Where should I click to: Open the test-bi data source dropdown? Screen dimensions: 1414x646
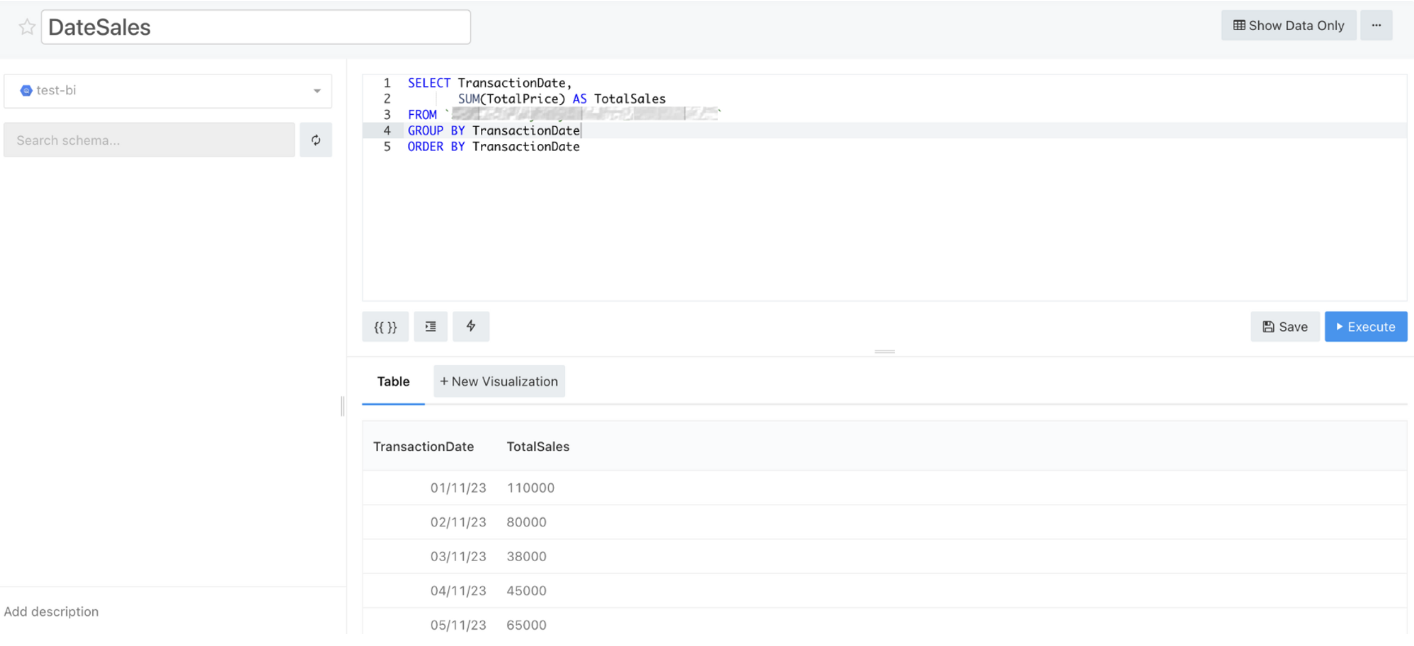[168, 91]
